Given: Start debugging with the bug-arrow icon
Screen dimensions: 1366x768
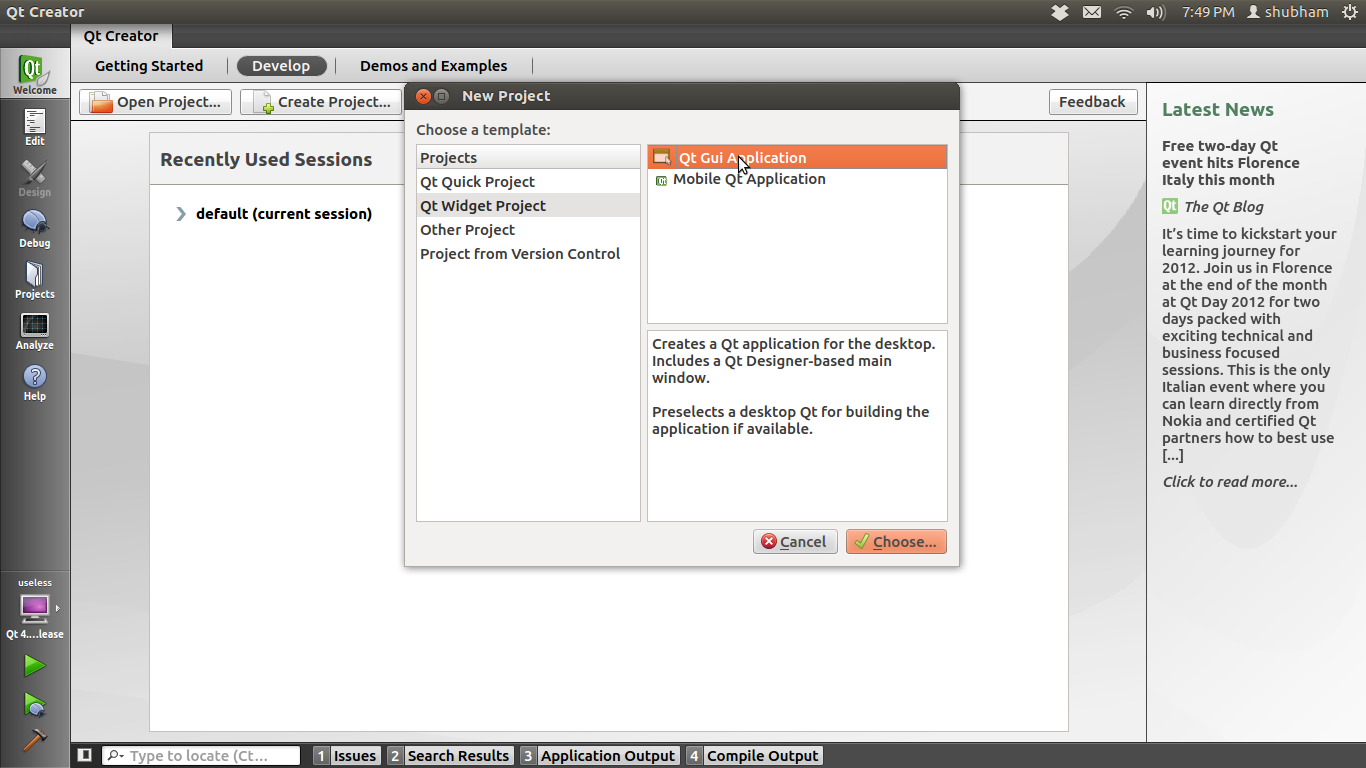Looking at the screenshot, I should point(34,704).
